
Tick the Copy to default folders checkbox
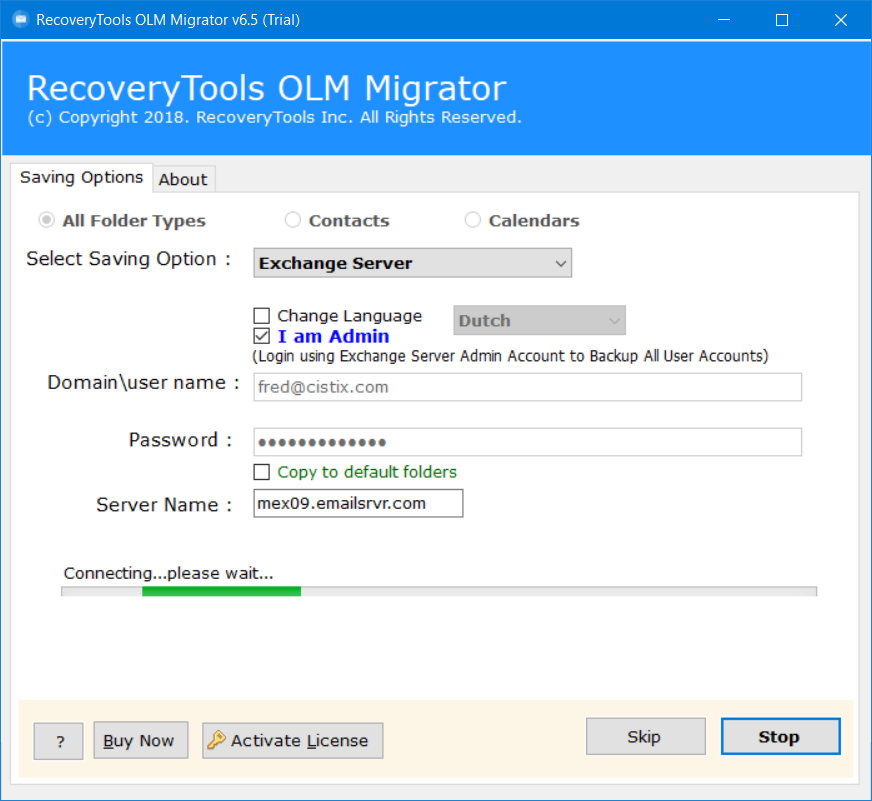pyautogui.click(x=261, y=472)
